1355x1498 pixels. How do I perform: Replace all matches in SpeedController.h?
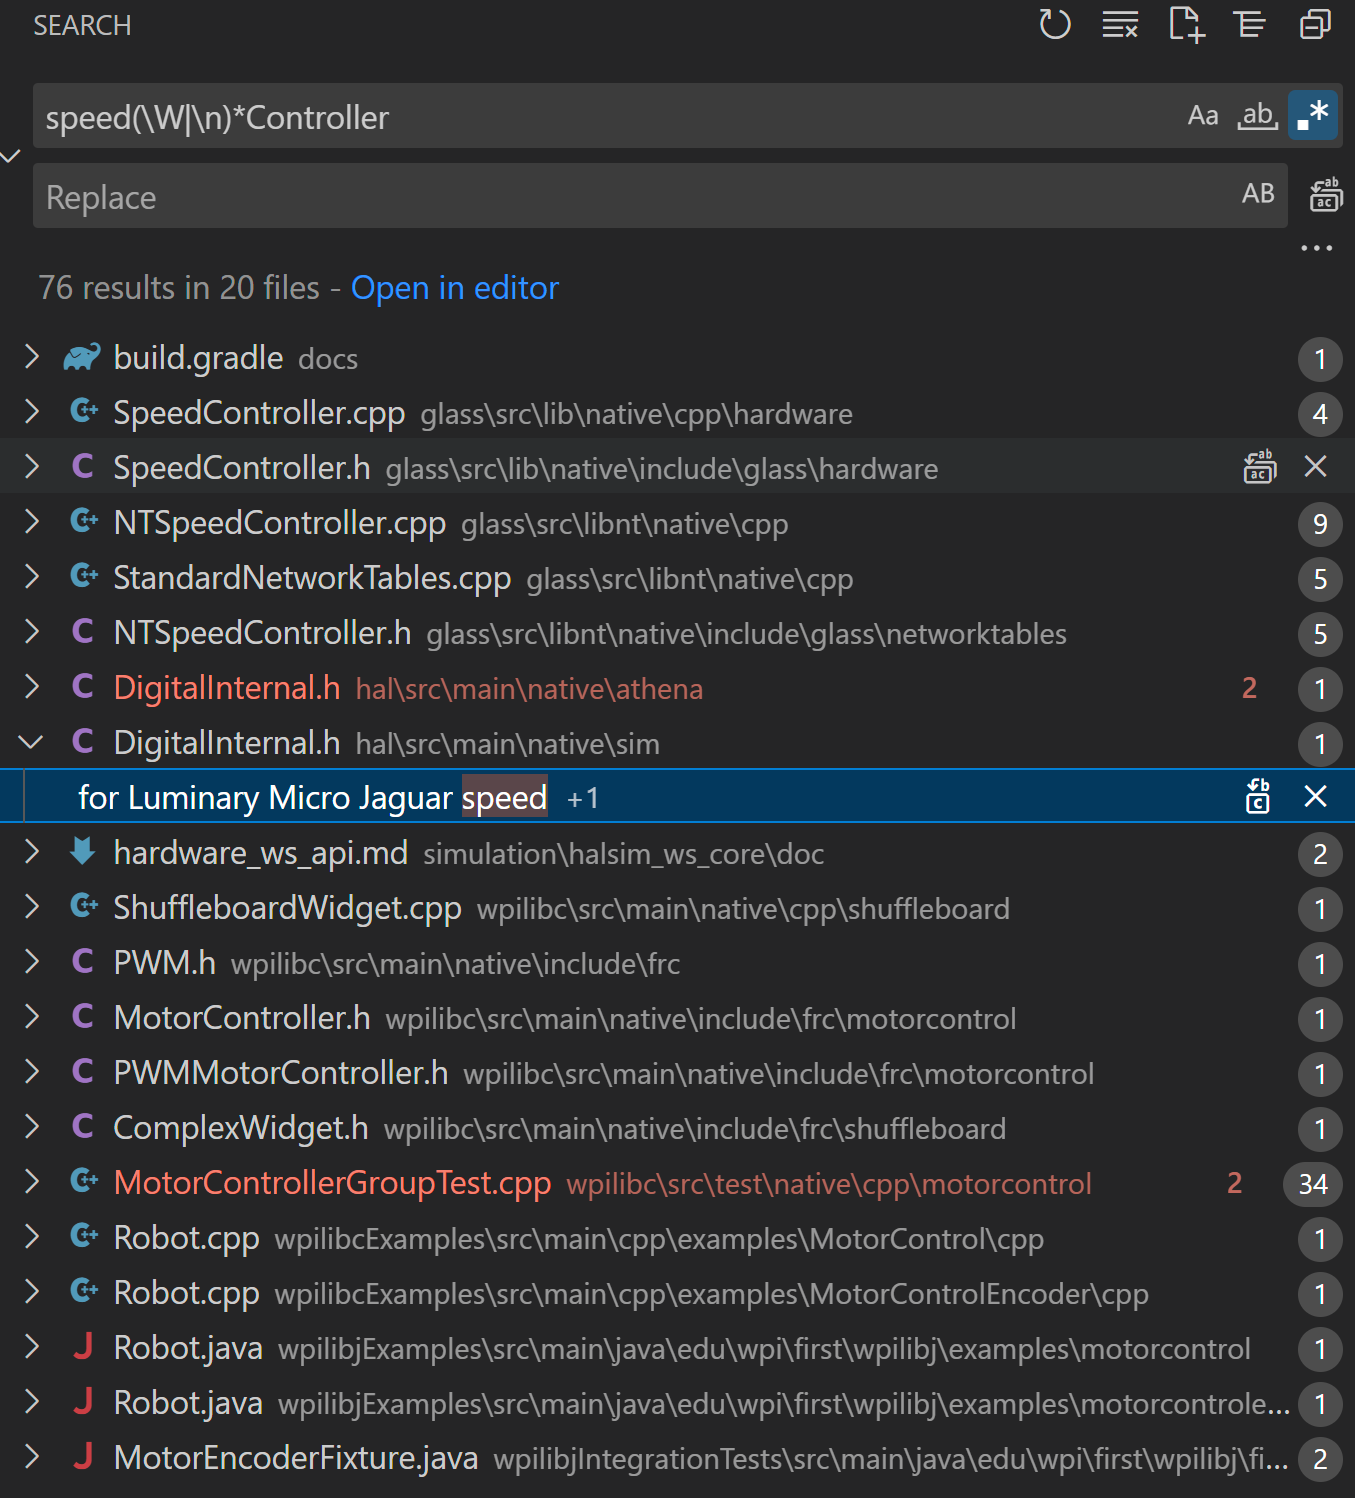(x=1259, y=467)
